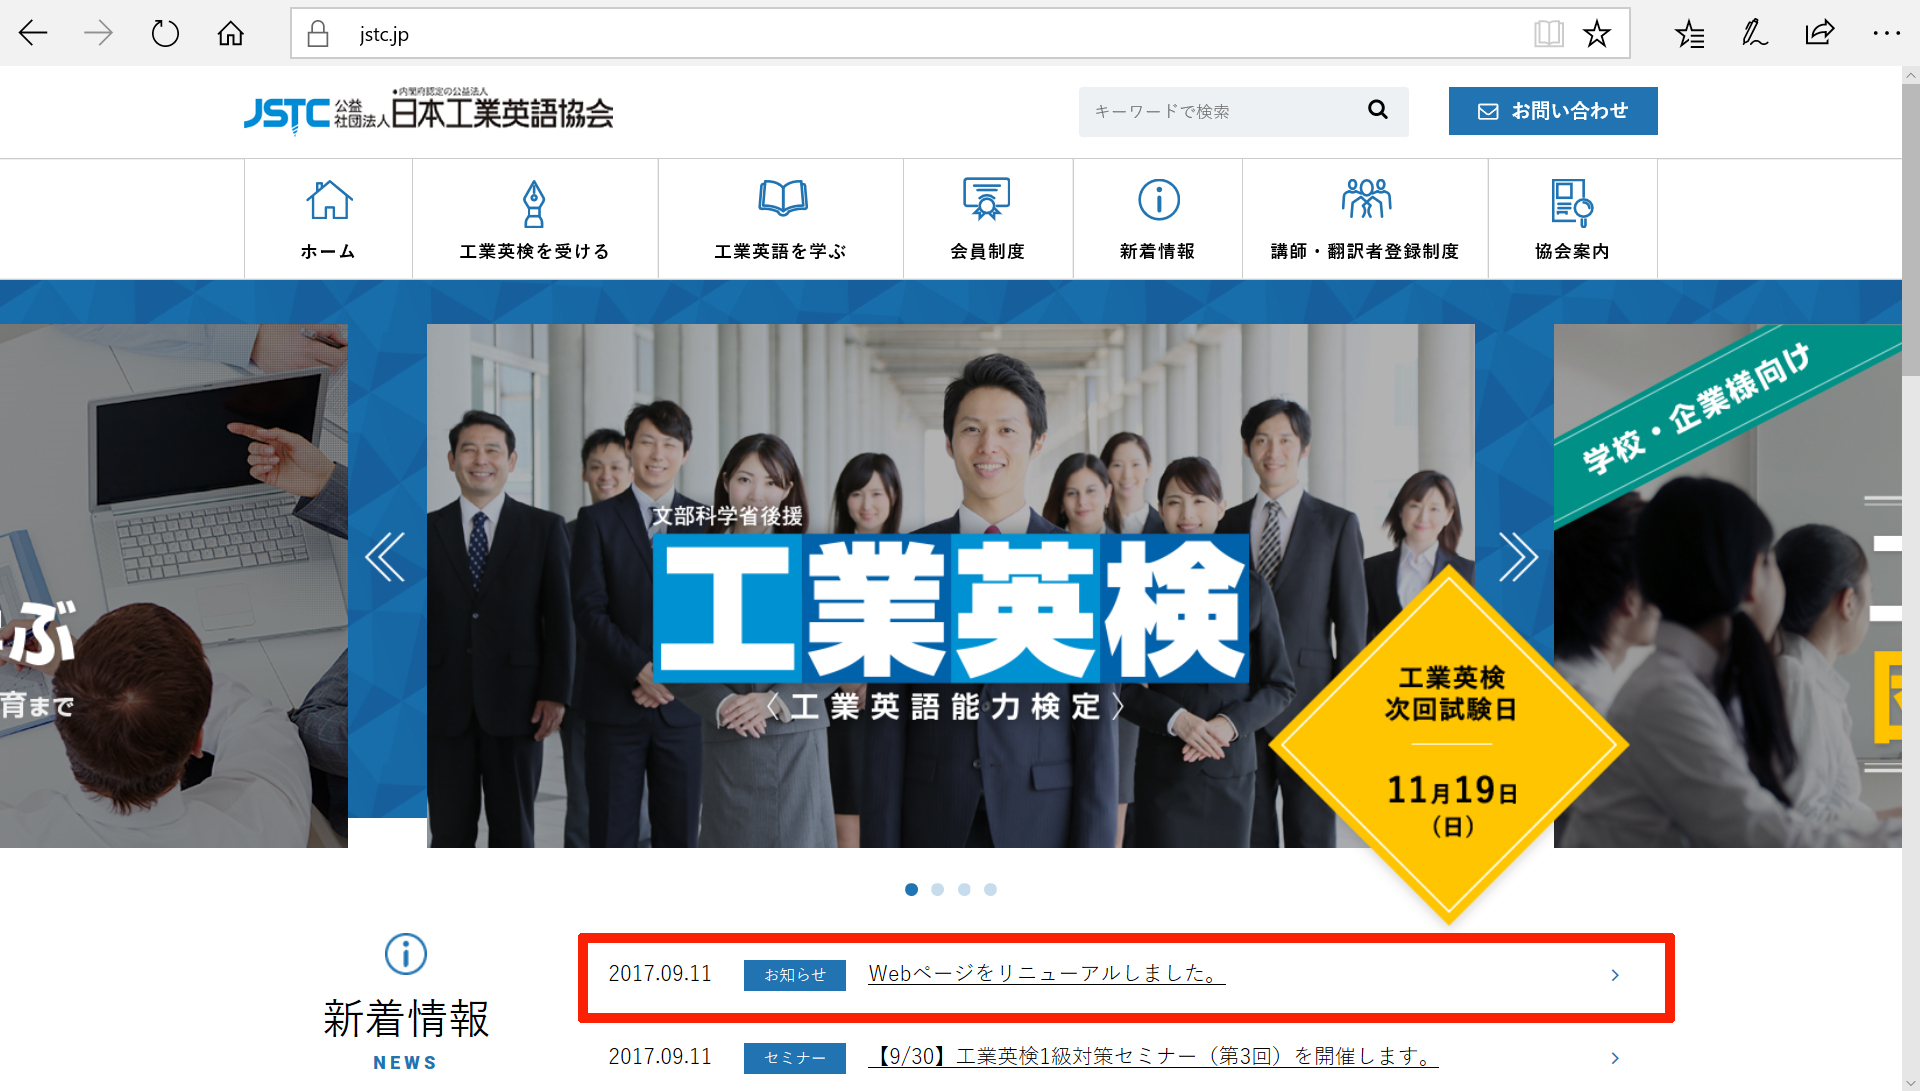Viewport: 1920px width, 1091px height.
Task: Open 工業英検を受ける navigation item
Action: coord(535,219)
